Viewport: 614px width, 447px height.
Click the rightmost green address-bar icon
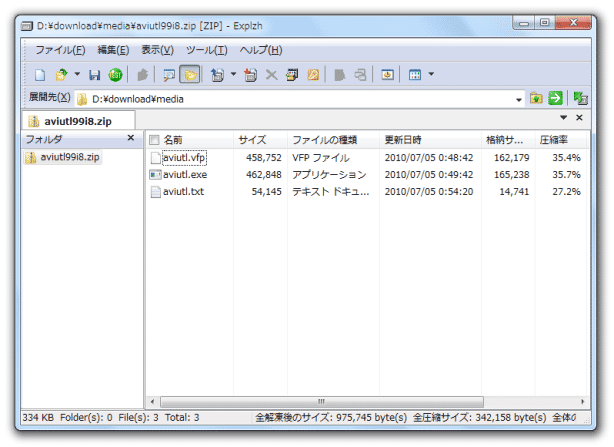click(x=580, y=98)
